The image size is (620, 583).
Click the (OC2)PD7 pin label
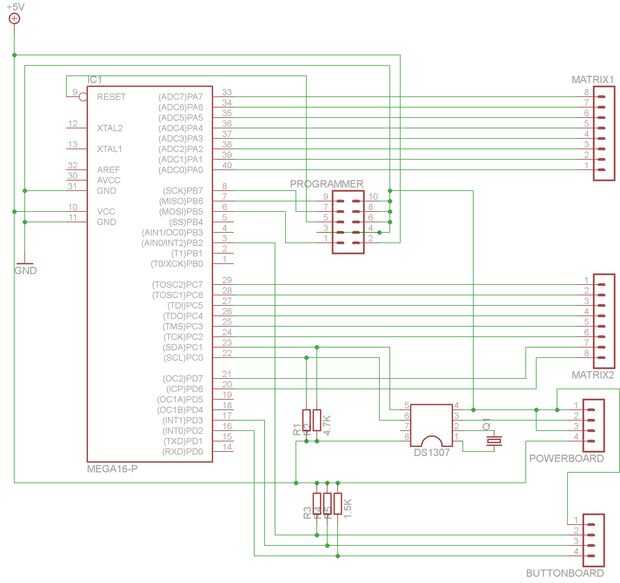(x=183, y=379)
